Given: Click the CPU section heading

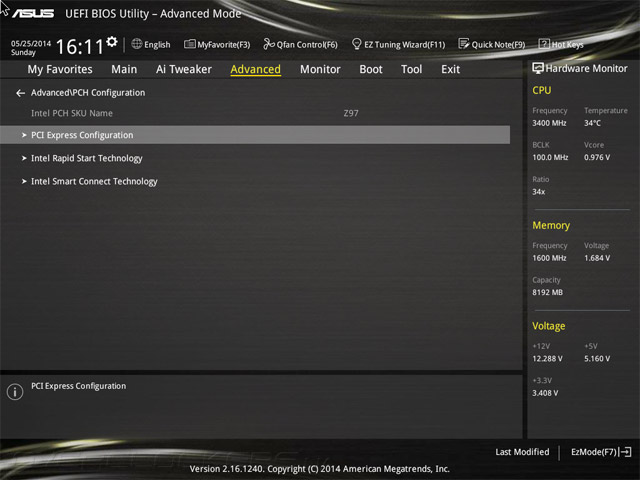Looking at the screenshot, I should pos(542,90).
